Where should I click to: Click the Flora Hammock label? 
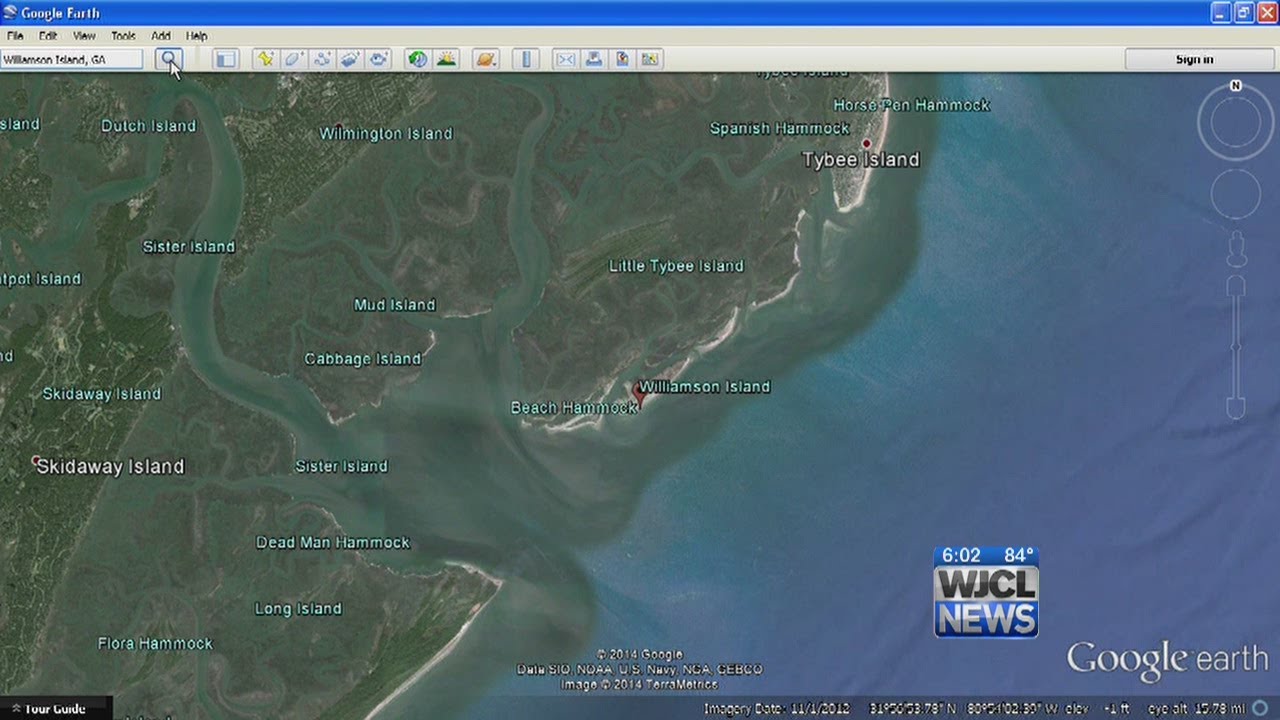(x=155, y=644)
